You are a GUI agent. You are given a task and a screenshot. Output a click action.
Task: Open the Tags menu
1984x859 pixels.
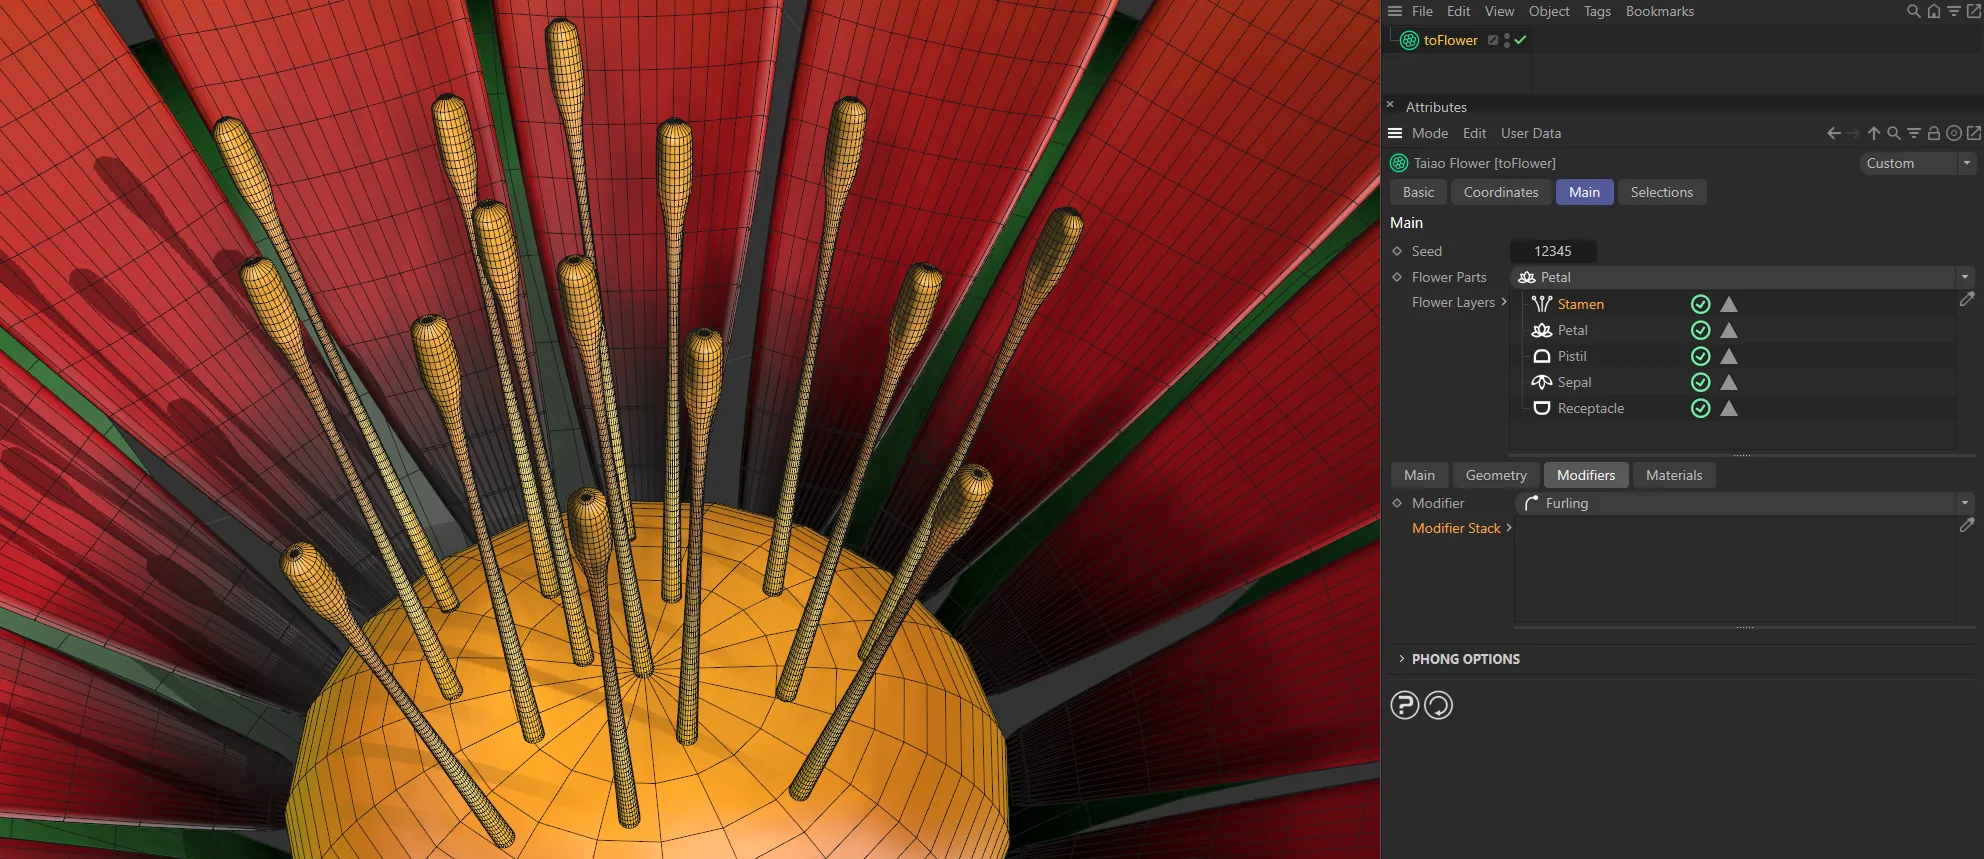[1597, 11]
